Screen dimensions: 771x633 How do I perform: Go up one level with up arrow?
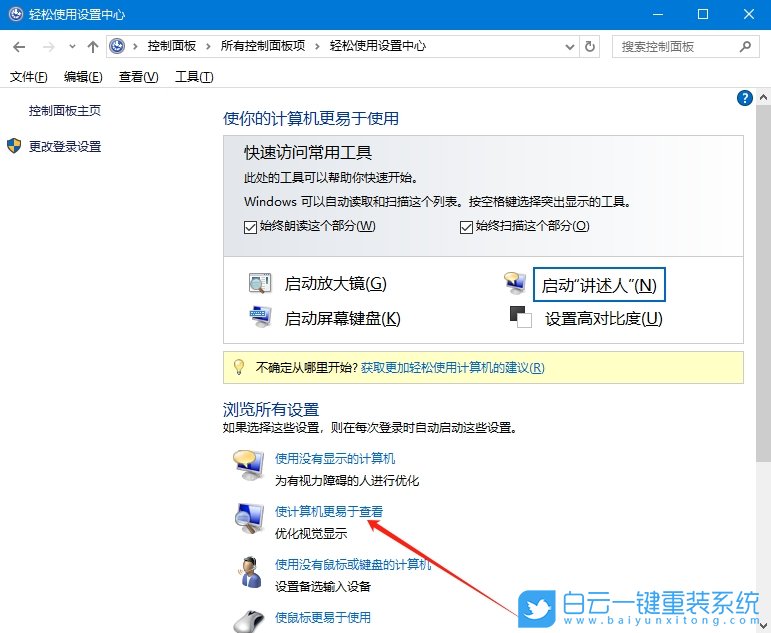point(92,47)
